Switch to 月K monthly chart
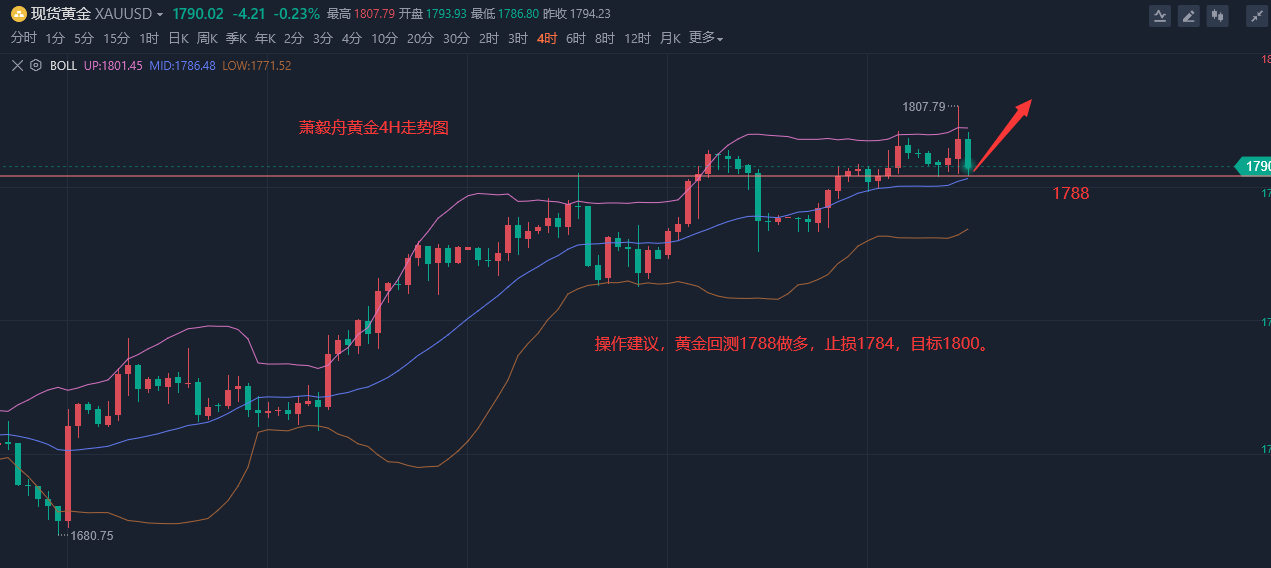This screenshot has height=568, width=1271. coord(670,38)
